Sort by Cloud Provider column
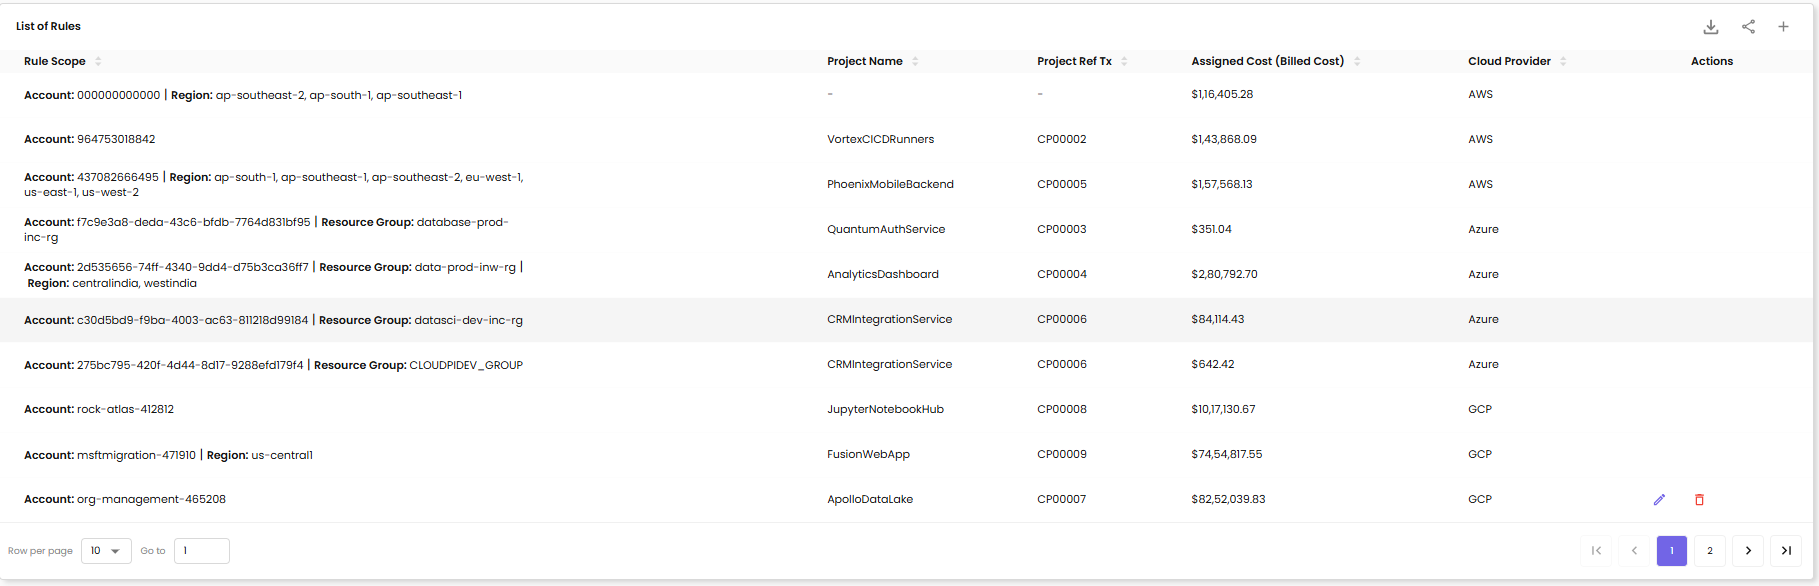The image size is (1819, 586). point(1563,62)
